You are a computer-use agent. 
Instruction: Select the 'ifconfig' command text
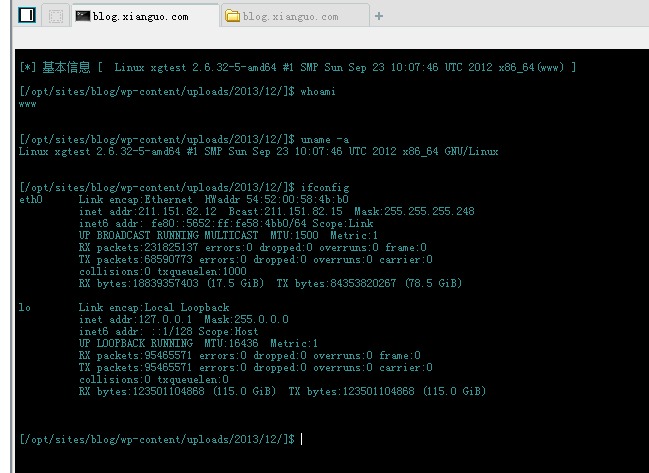(x=325, y=188)
